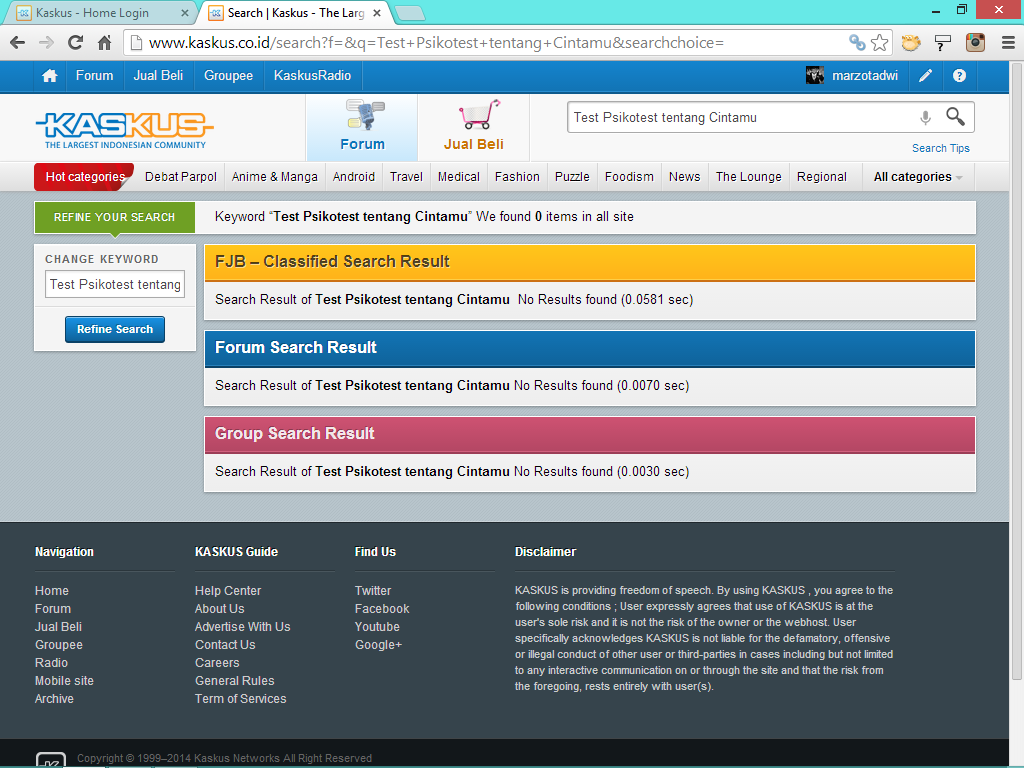Viewport: 1024px width, 768px height.
Task: Open the News category
Action: [684, 177]
